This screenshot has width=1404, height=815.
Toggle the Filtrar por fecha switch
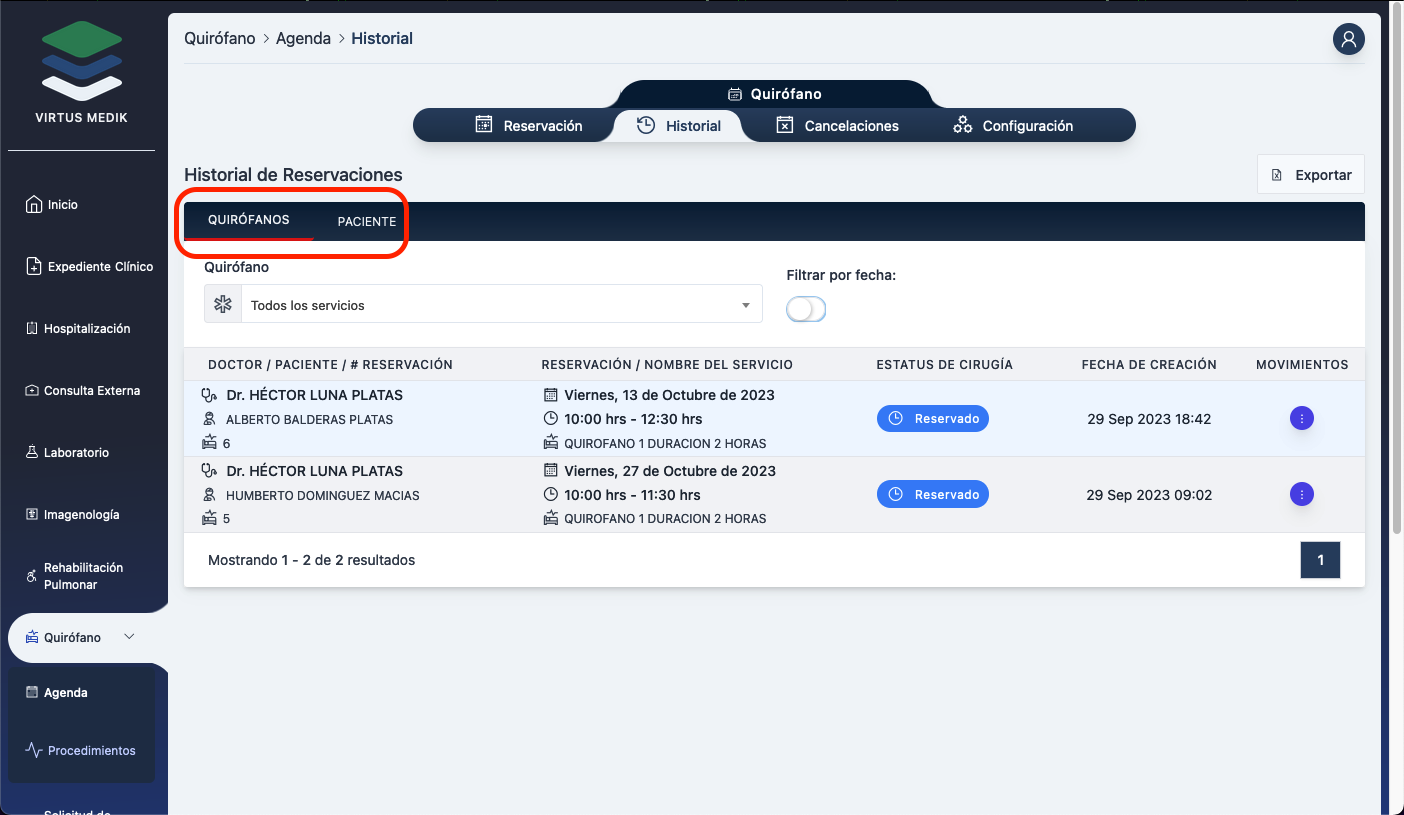(x=806, y=309)
